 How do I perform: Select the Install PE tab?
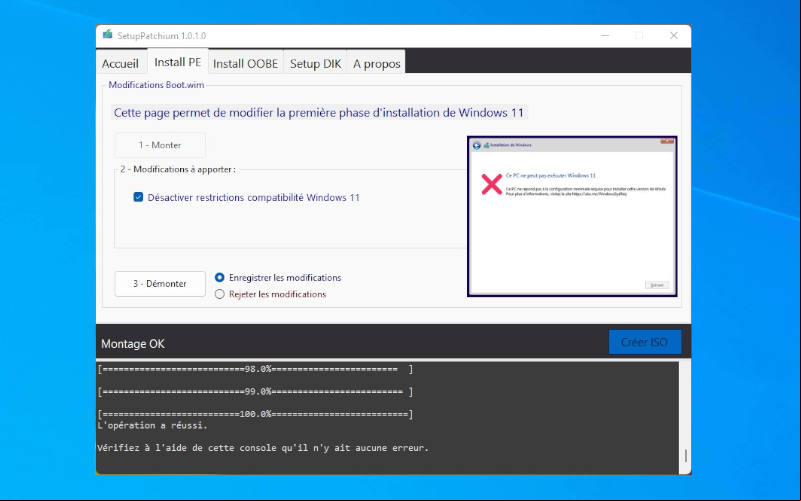coord(177,62)
